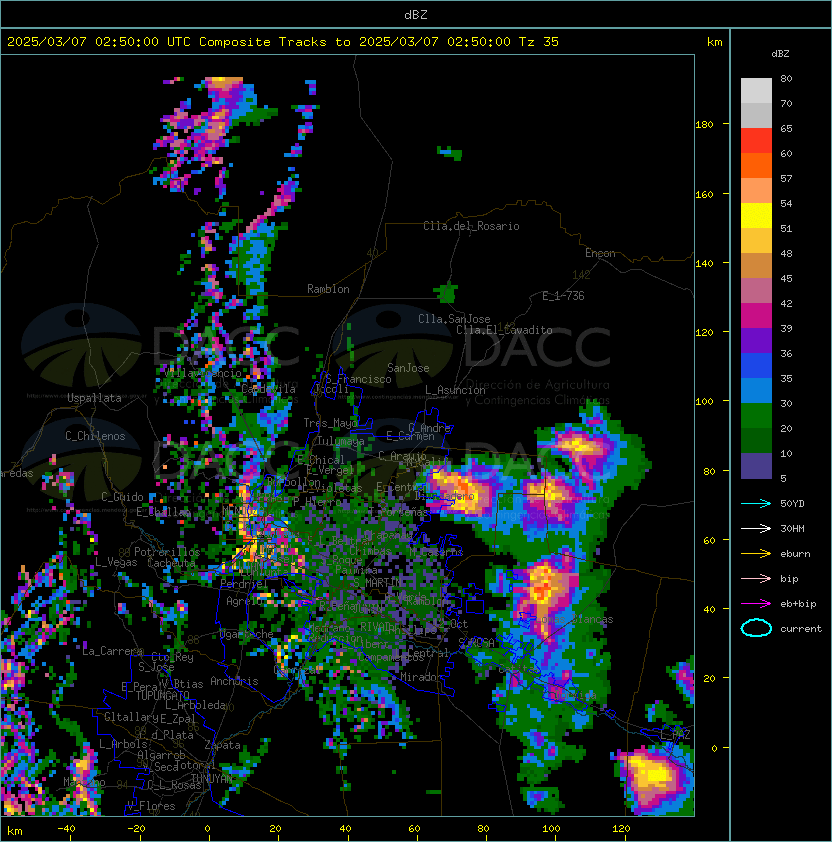Click the C_Guido place label
Screen dimensions: 832x842
(122, 497)
